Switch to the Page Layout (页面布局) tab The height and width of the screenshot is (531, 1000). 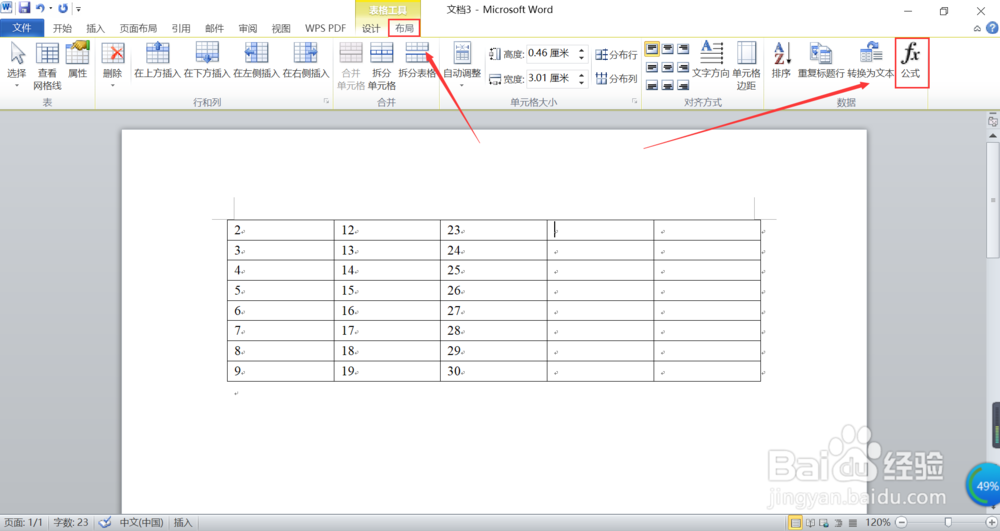[x=138, y=28]
